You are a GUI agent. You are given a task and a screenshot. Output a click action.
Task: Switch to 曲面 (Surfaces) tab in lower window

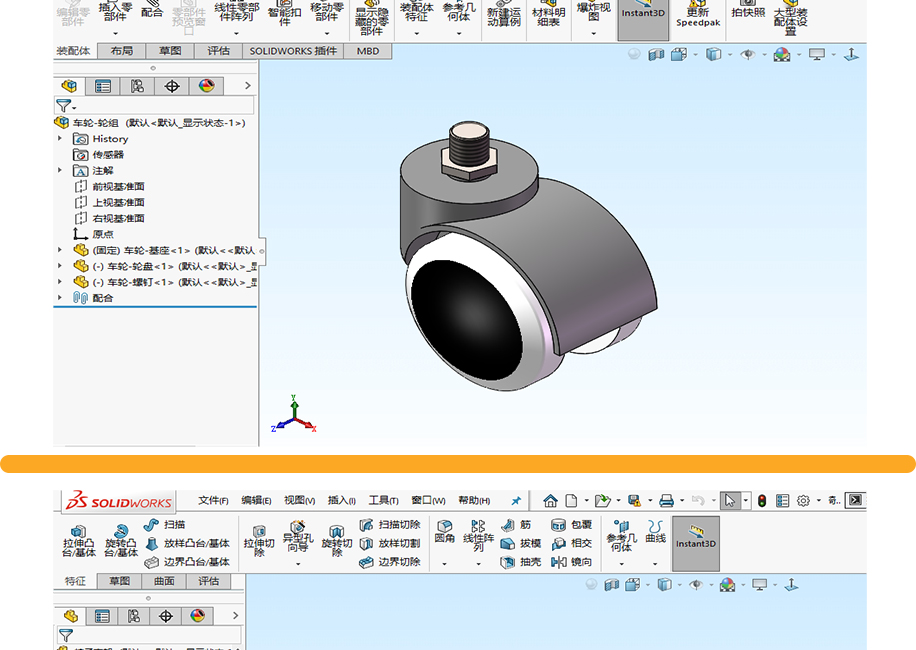[164, 581]
